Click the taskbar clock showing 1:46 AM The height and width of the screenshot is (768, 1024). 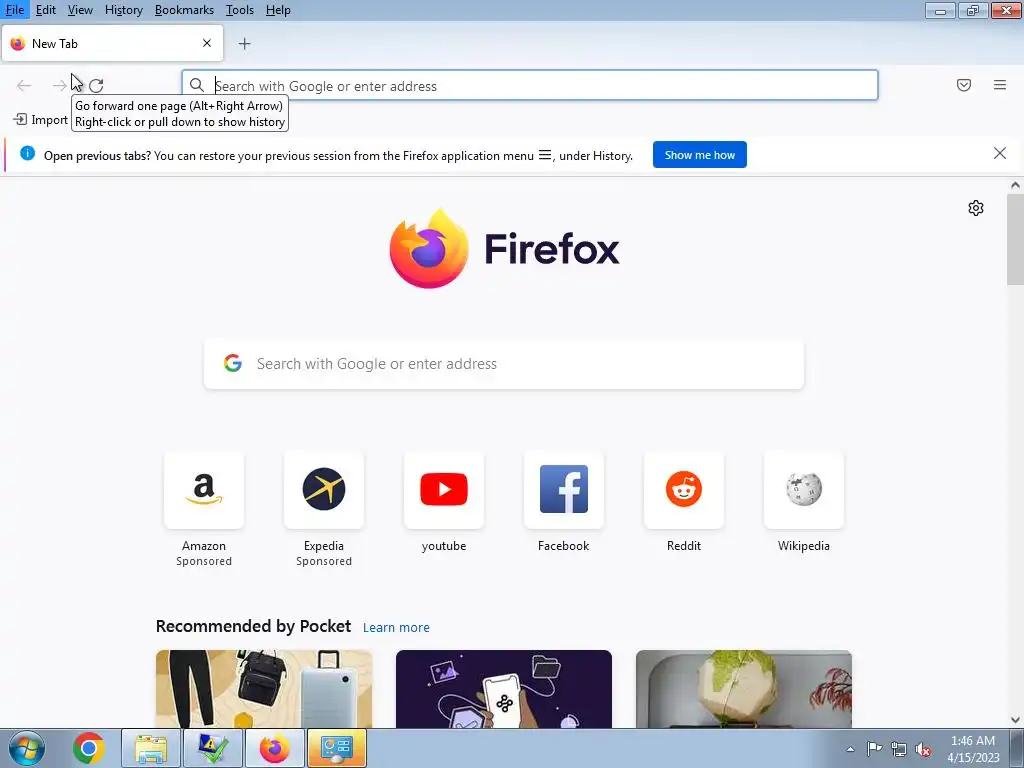click(973, 749)
